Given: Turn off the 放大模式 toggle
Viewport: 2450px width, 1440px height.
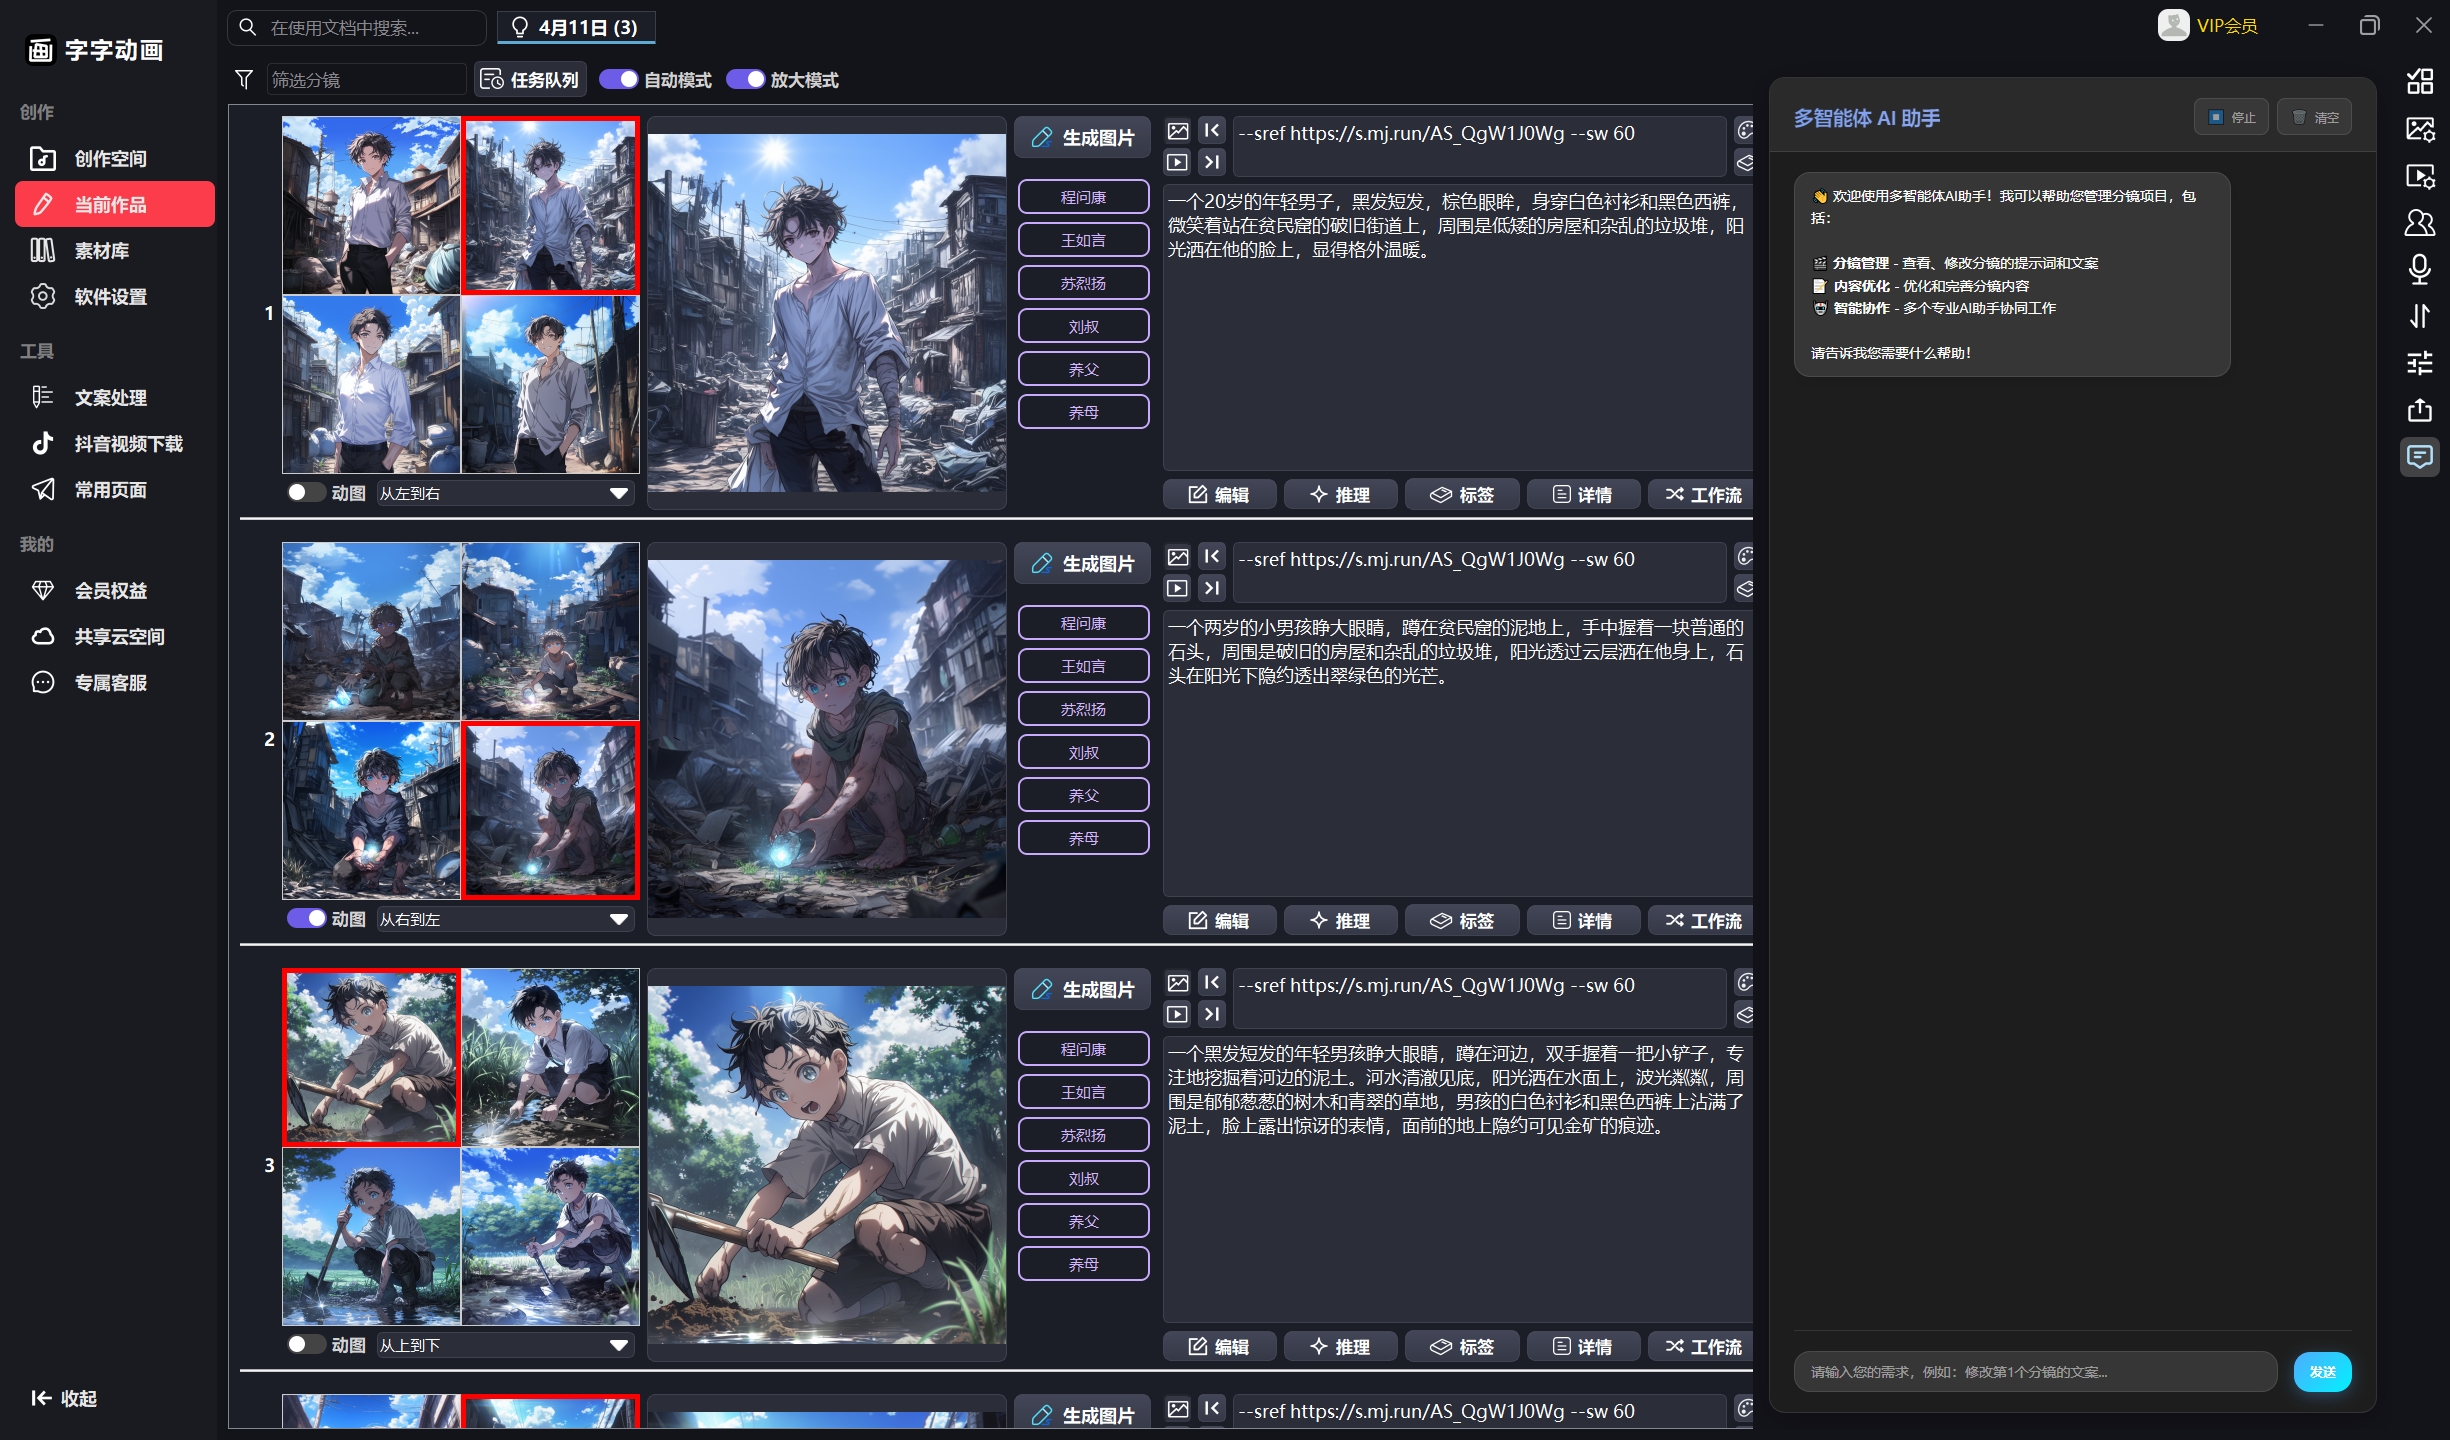Looking at the screenshot, I should click(745, 79).
